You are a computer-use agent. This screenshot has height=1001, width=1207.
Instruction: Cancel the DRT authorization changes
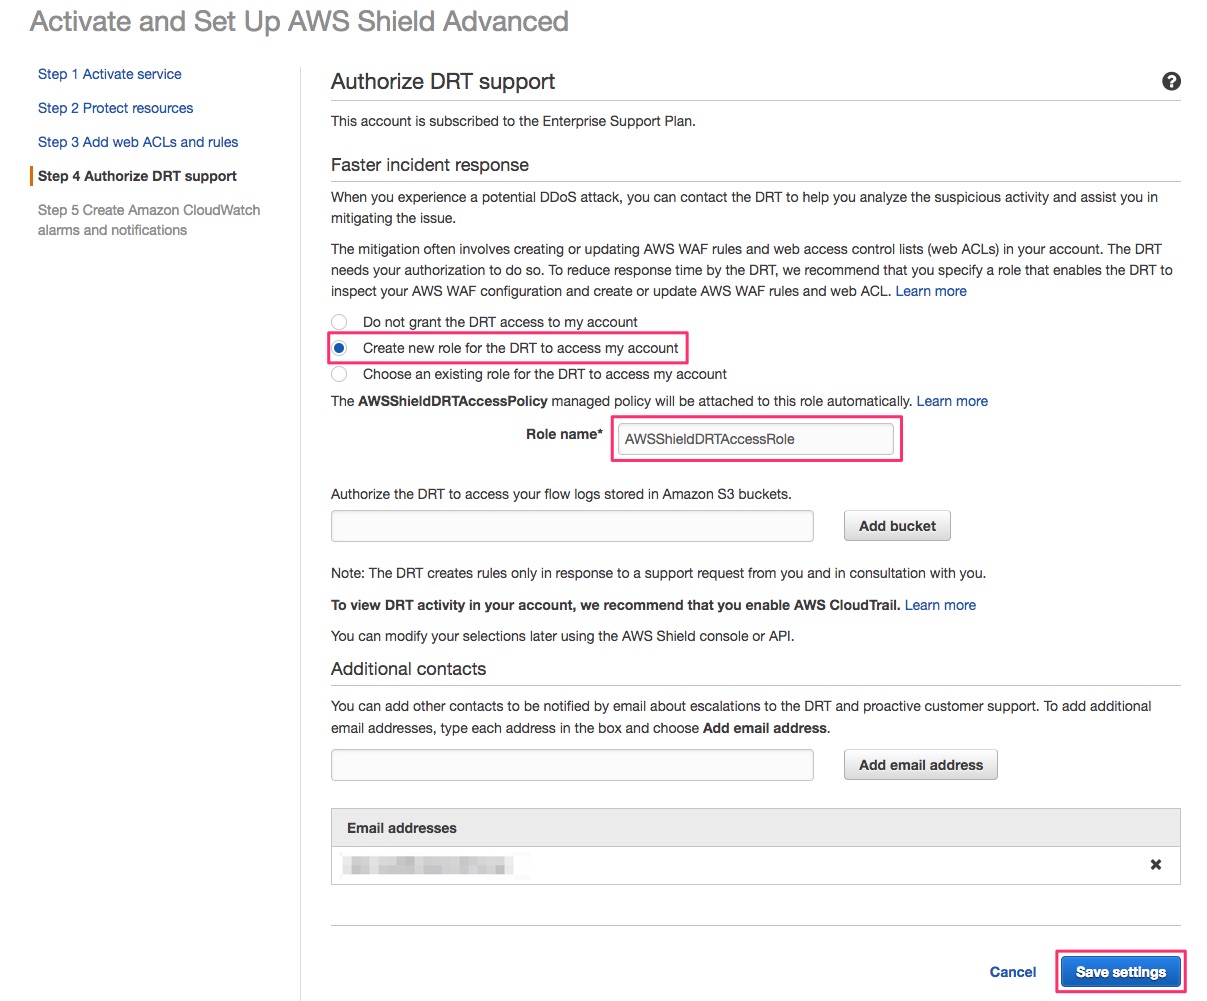1012,971
